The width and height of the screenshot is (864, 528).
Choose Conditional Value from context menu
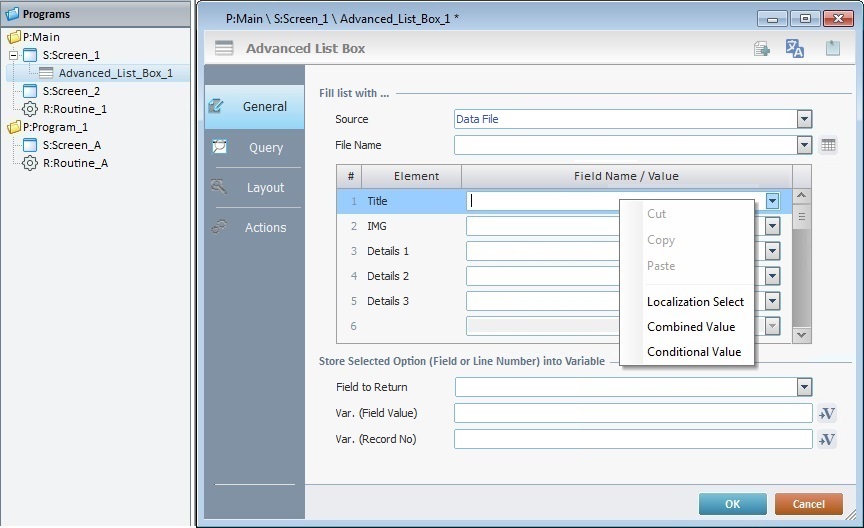coord(694,352)
